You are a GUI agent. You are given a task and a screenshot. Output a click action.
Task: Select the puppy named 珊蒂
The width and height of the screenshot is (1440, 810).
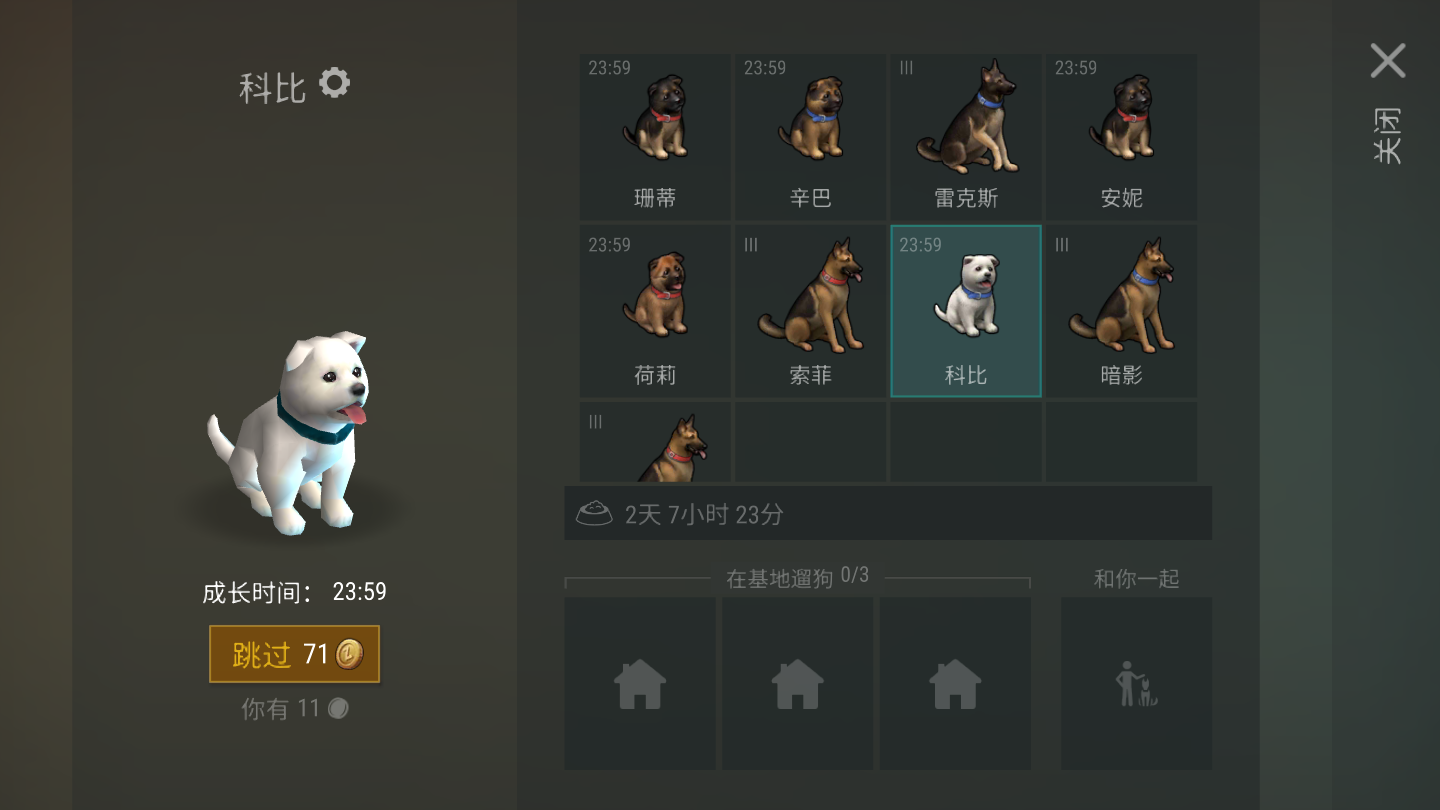pyautogui.click(x=655, y=137)
